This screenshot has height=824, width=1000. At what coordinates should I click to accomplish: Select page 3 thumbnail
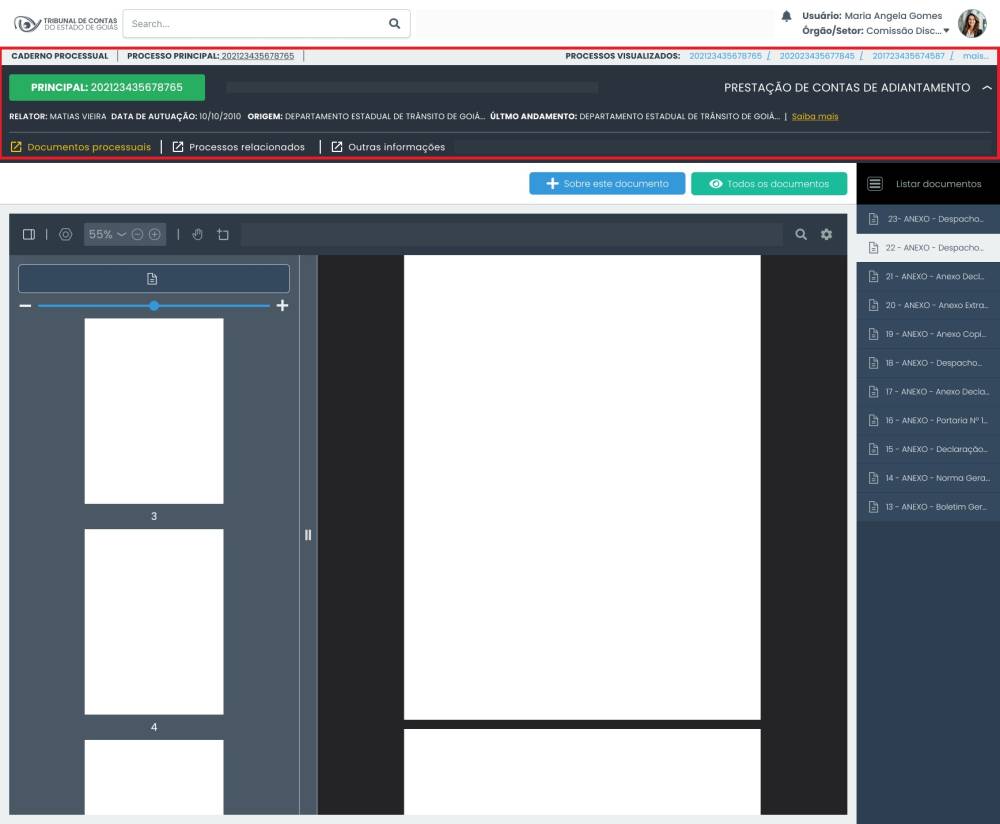tap(154, 411)
